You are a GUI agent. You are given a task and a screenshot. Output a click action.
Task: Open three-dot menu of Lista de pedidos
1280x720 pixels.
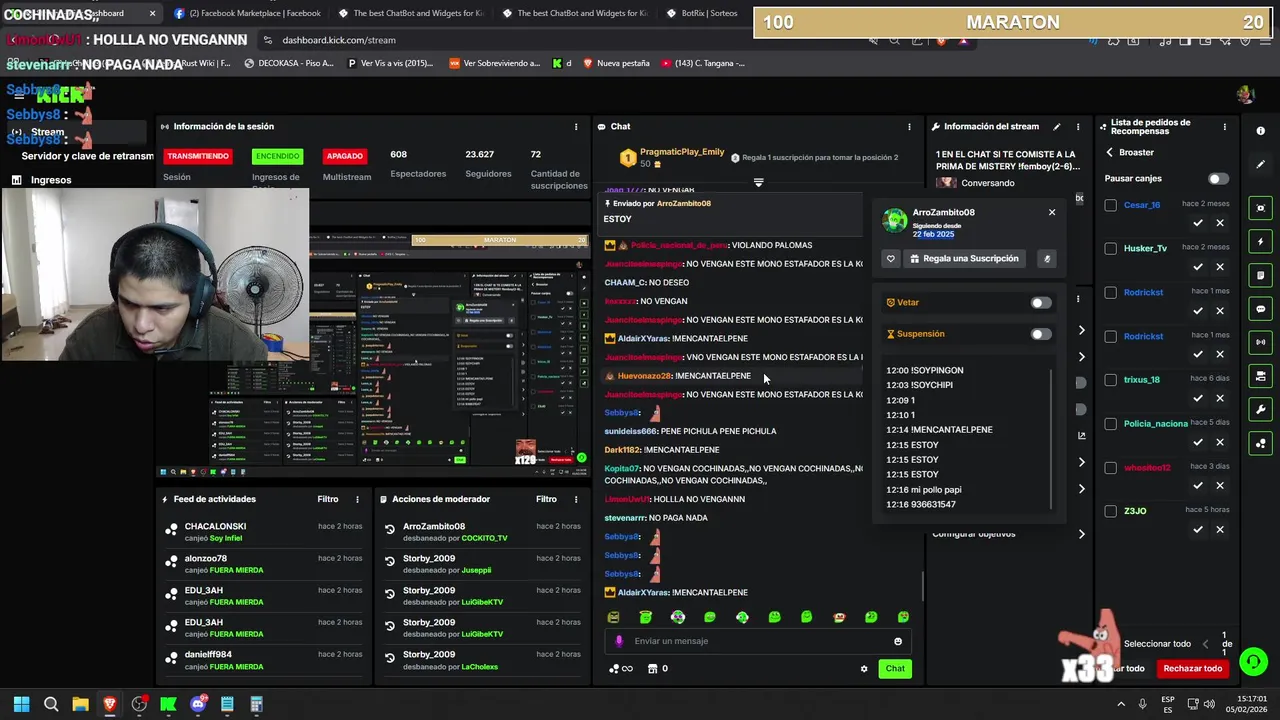point(1225,127)
